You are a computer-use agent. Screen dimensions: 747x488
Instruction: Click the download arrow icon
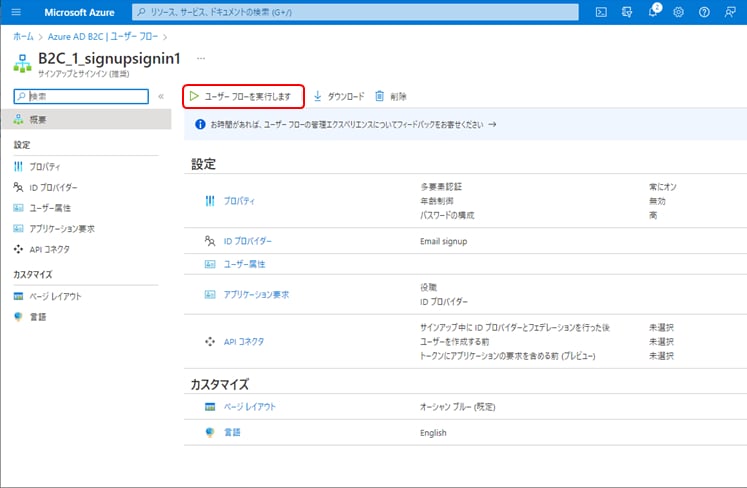pyautogui.click(x=317, y=96)
